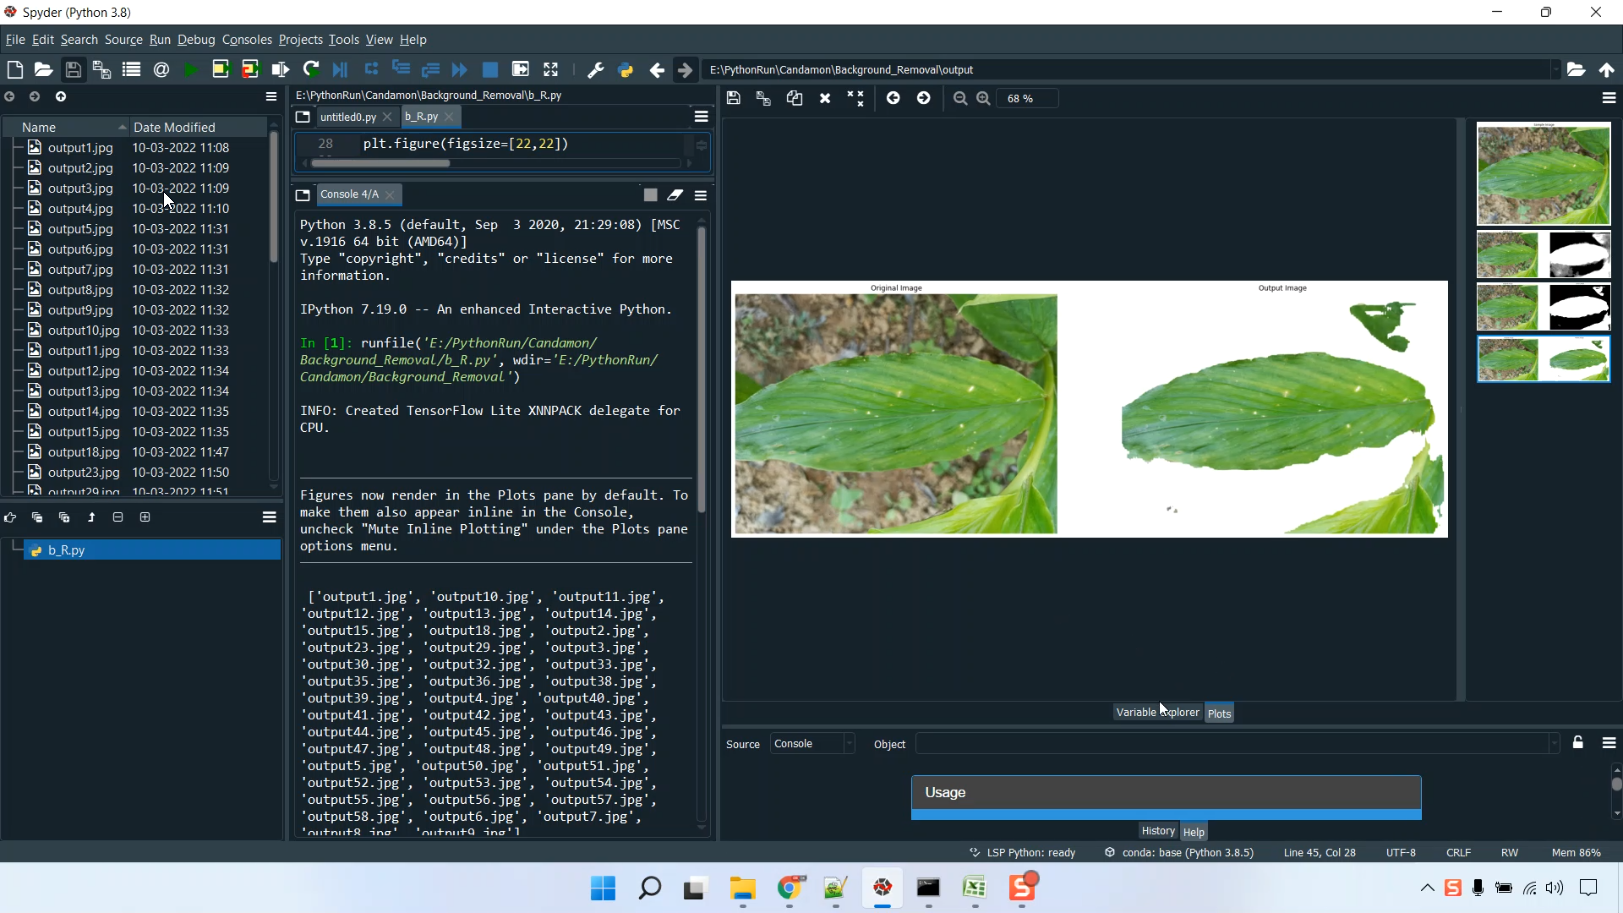Copy plot to clipboard icon
This screenshot has width=1623, height=913.
(794, 98)
